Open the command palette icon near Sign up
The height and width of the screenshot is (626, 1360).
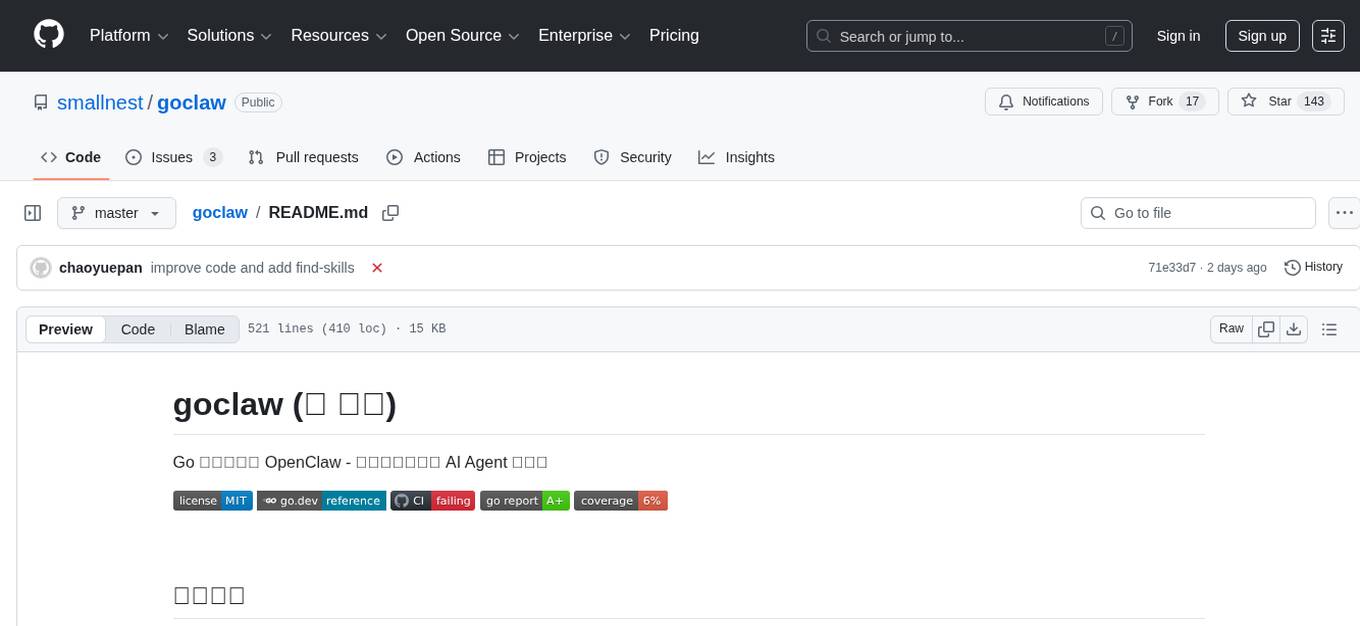[1328, 35]
